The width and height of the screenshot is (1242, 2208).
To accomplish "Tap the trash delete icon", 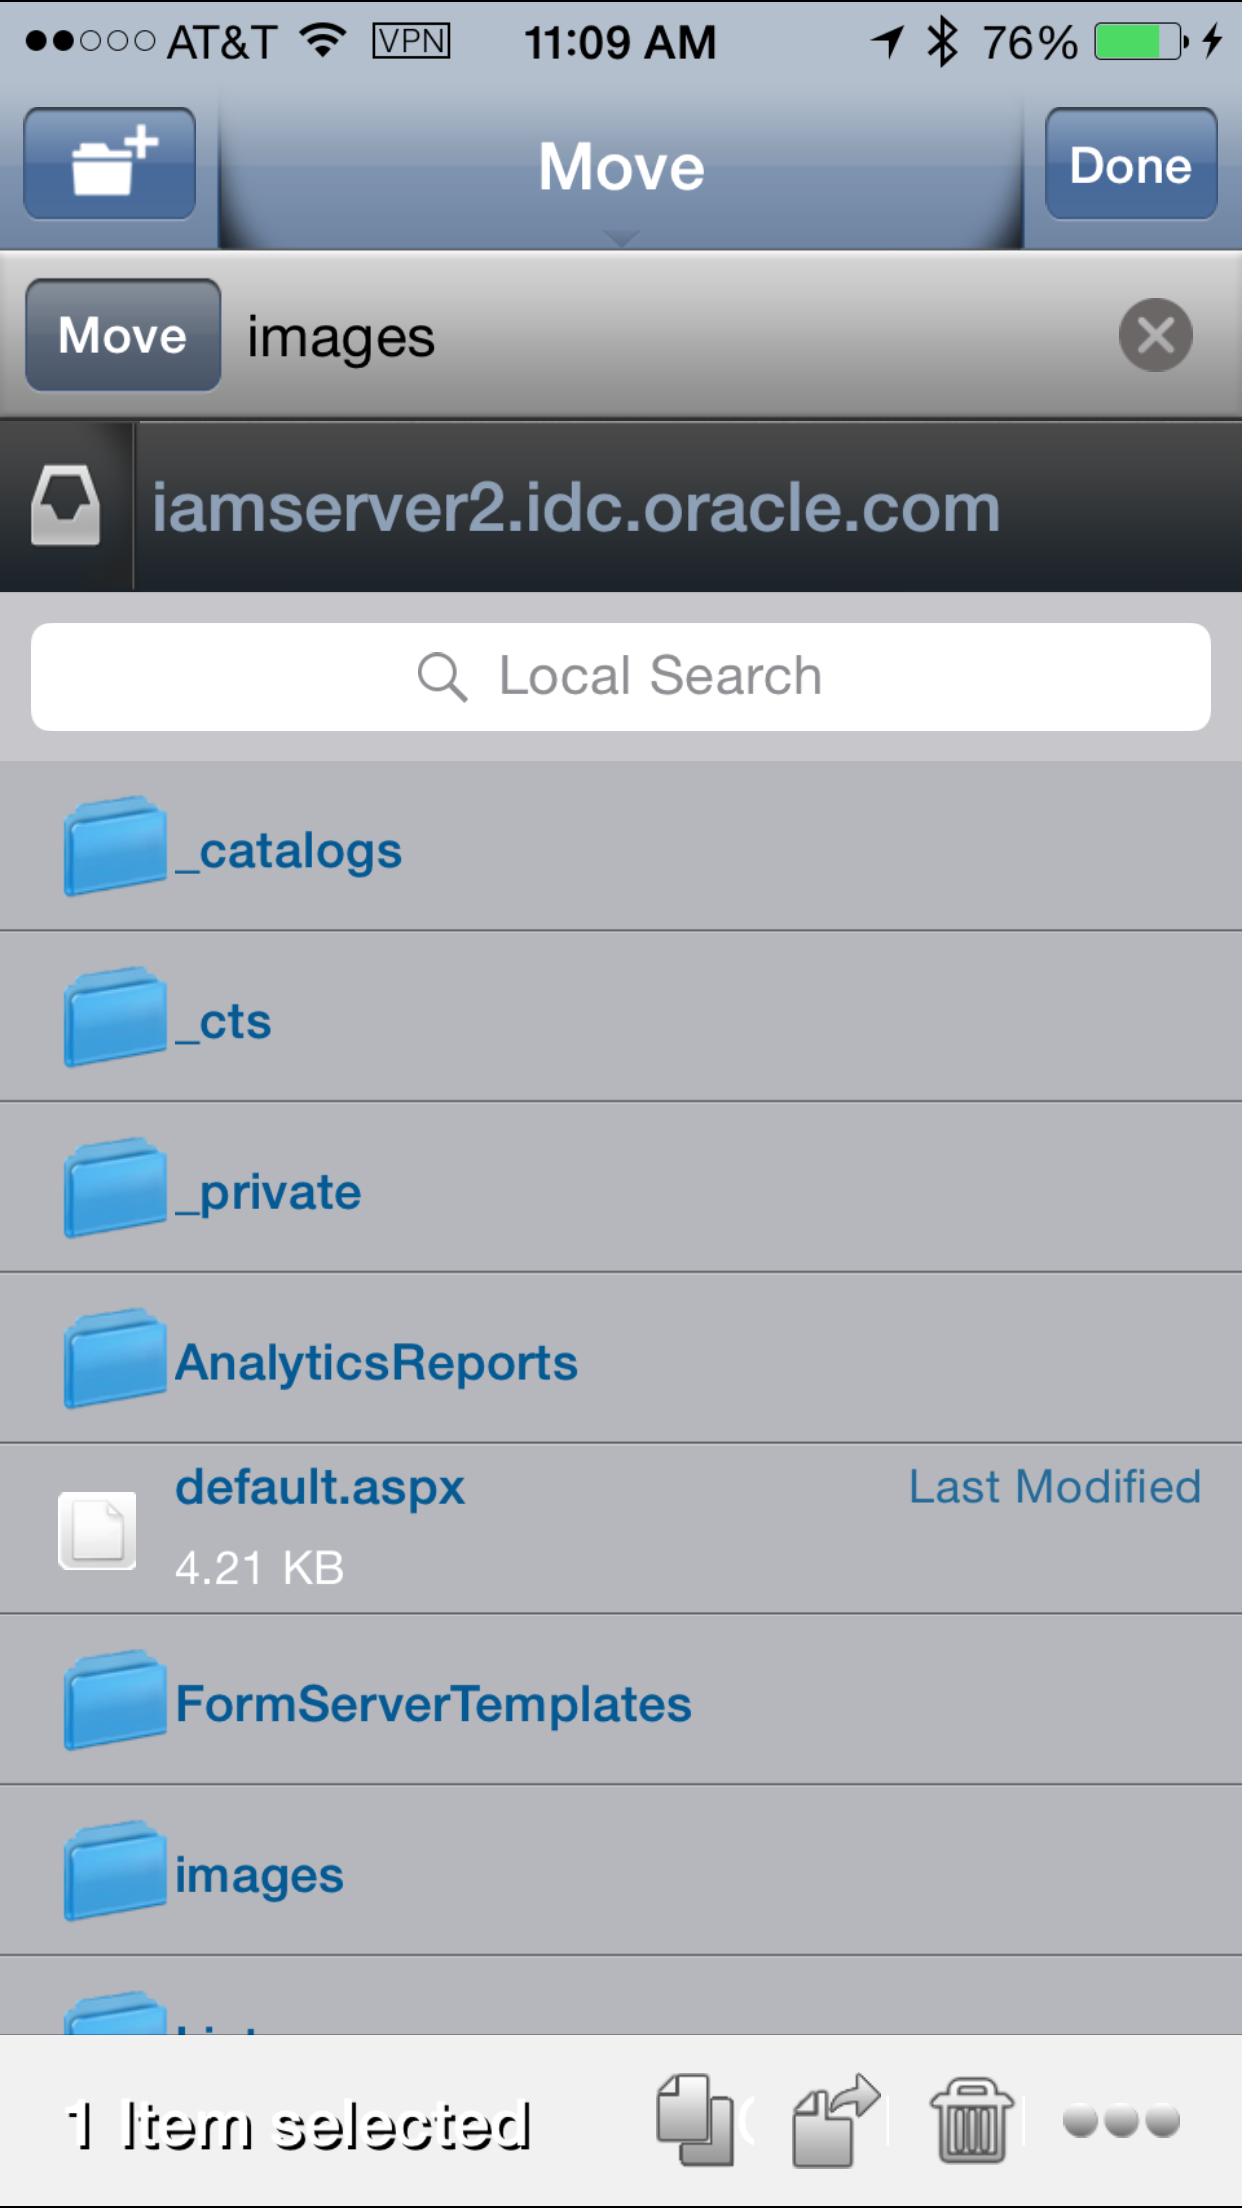I will pyautogui.click(x=971, y=2120).
